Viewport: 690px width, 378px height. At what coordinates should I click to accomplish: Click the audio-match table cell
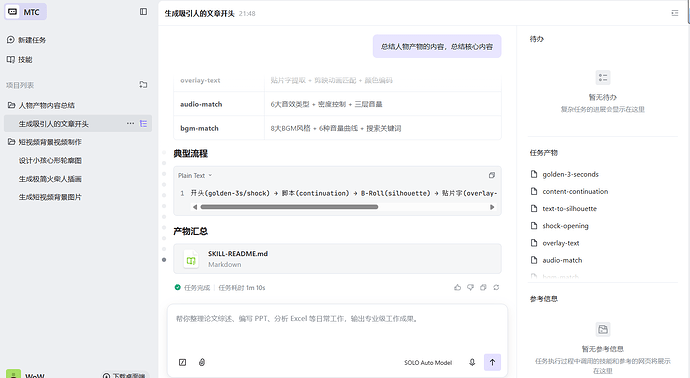(219, 104)
